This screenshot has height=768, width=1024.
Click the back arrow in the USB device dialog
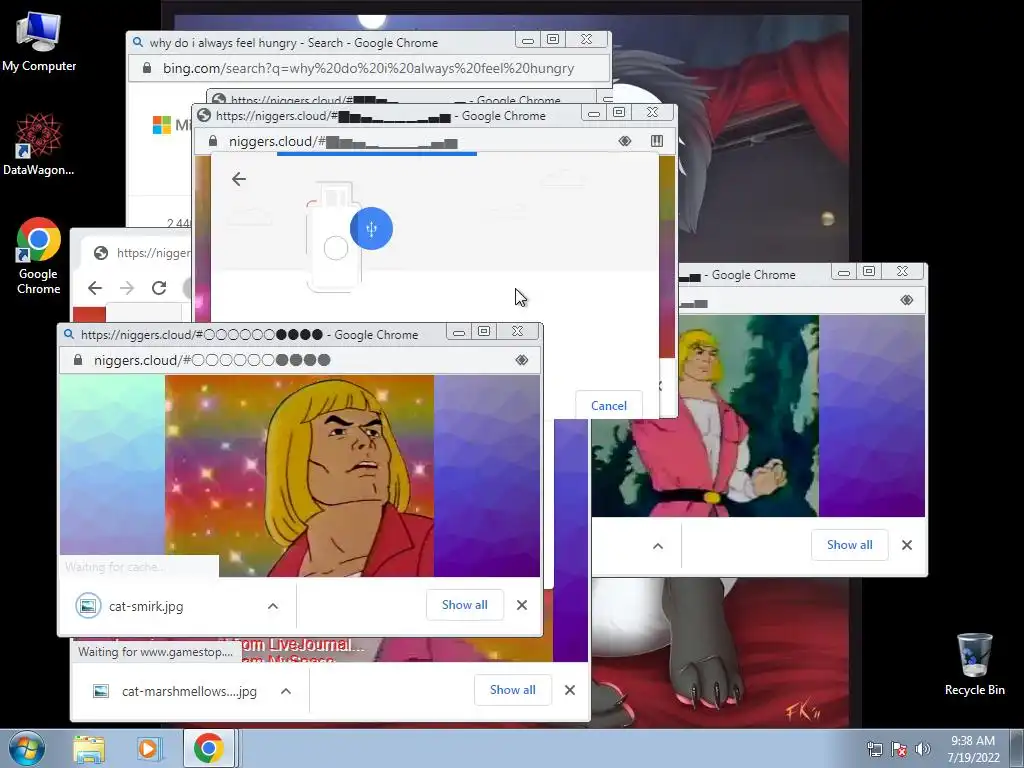click(238, 179)
